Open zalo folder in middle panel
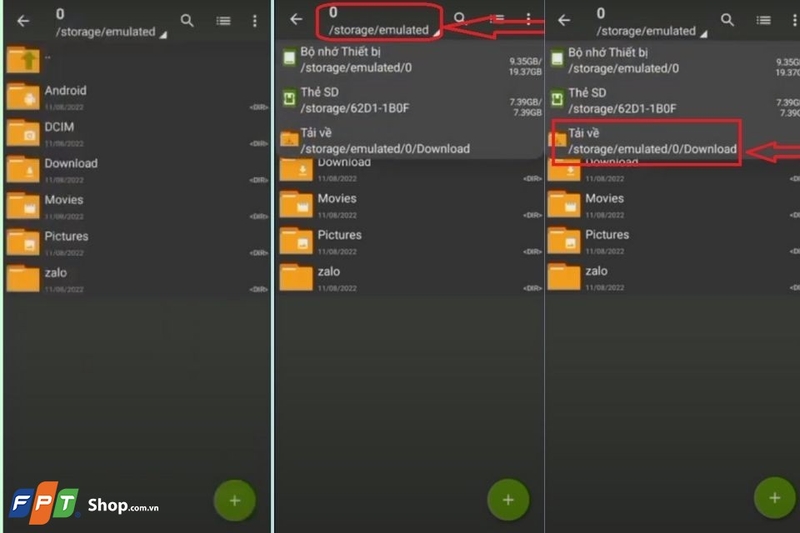800x533 pixels. (410, 278)
